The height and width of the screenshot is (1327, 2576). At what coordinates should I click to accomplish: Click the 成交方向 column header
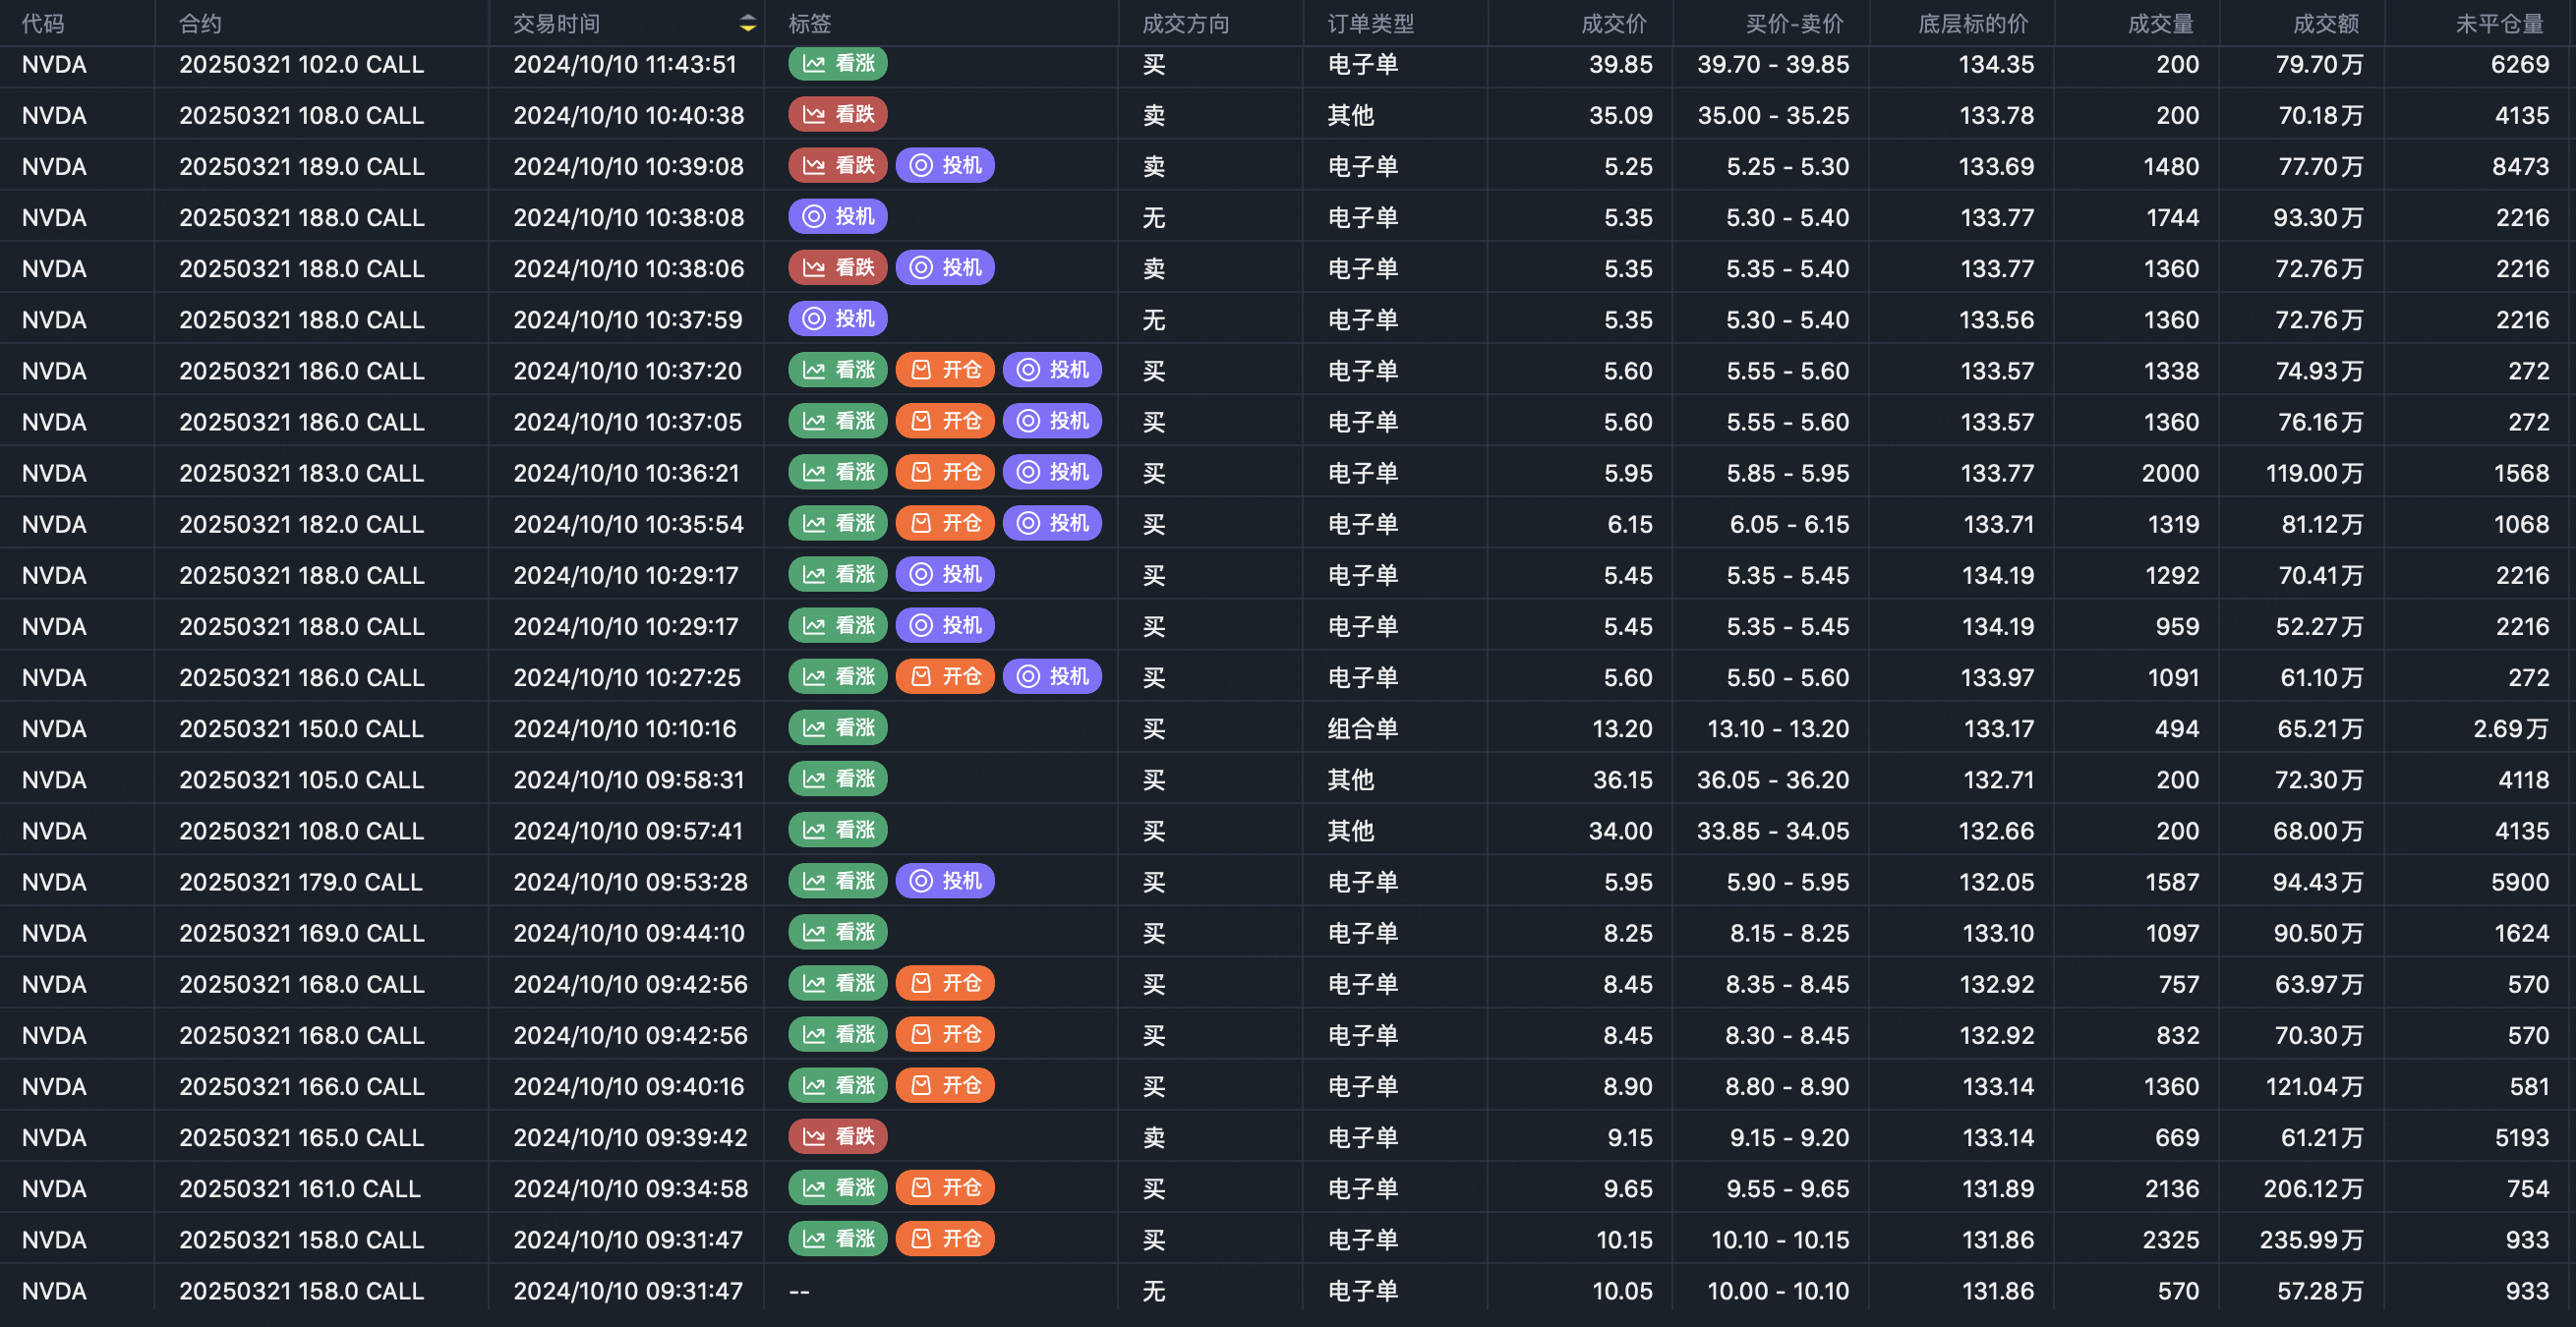[x=1186, y=23]
